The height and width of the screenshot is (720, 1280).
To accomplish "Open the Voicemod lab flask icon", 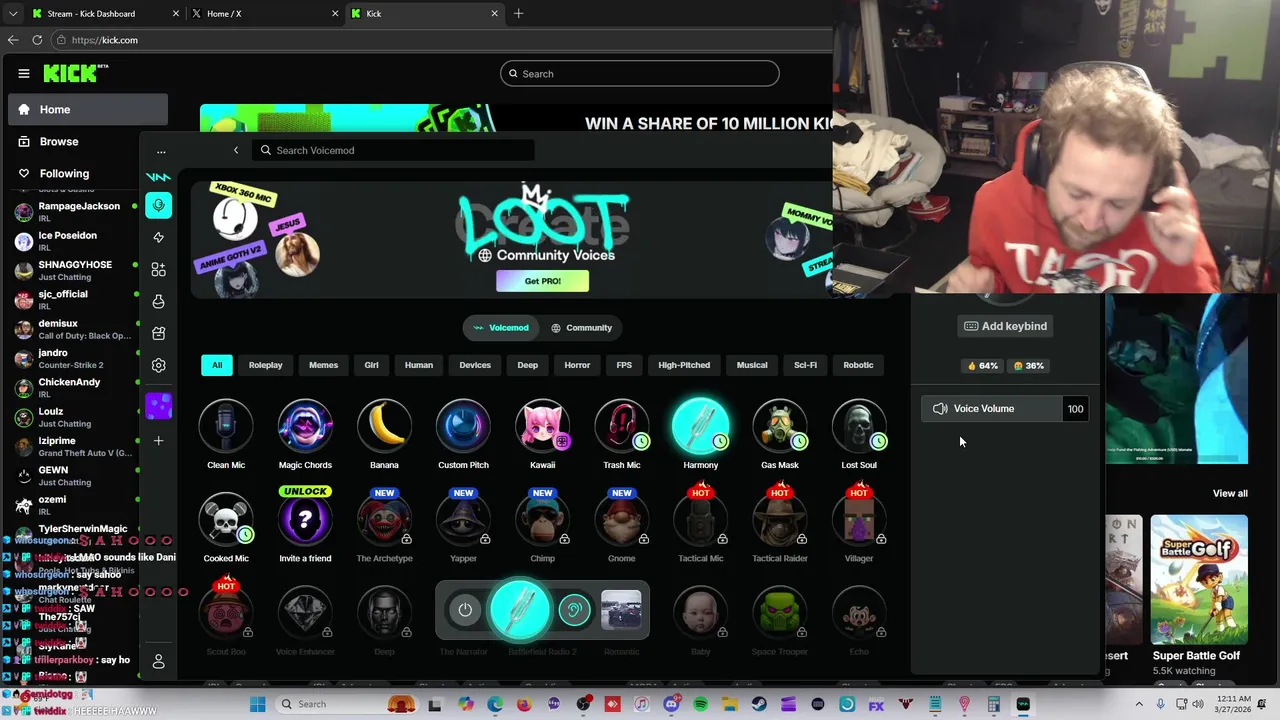I will [158, 301].
